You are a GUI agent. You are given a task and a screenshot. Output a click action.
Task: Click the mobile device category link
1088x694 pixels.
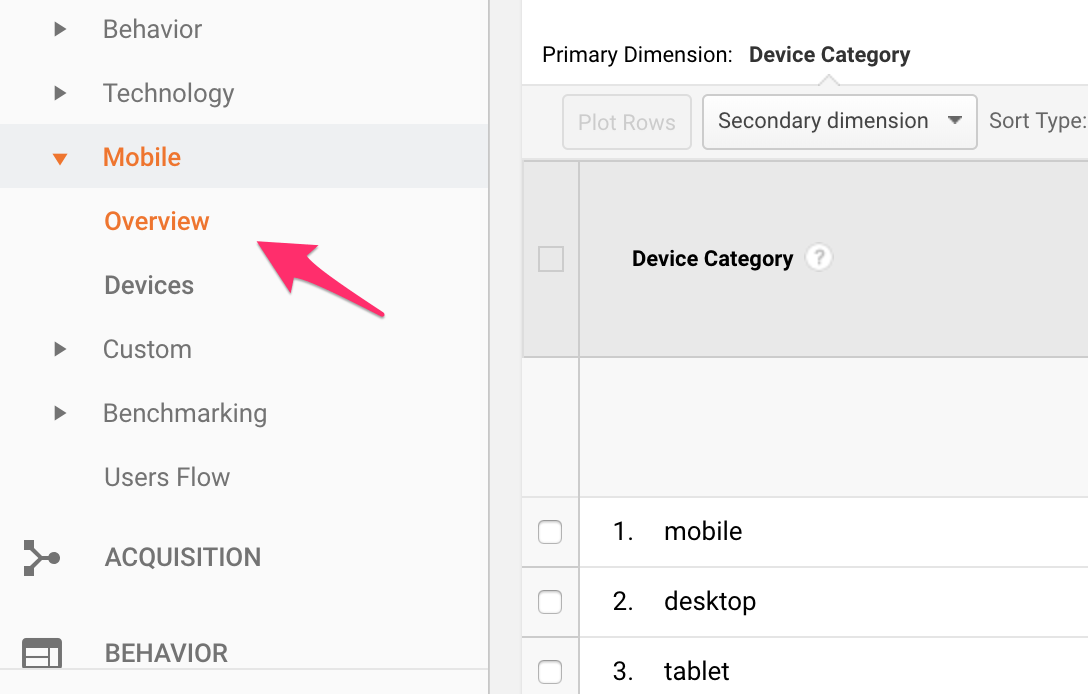coord(703,531)
